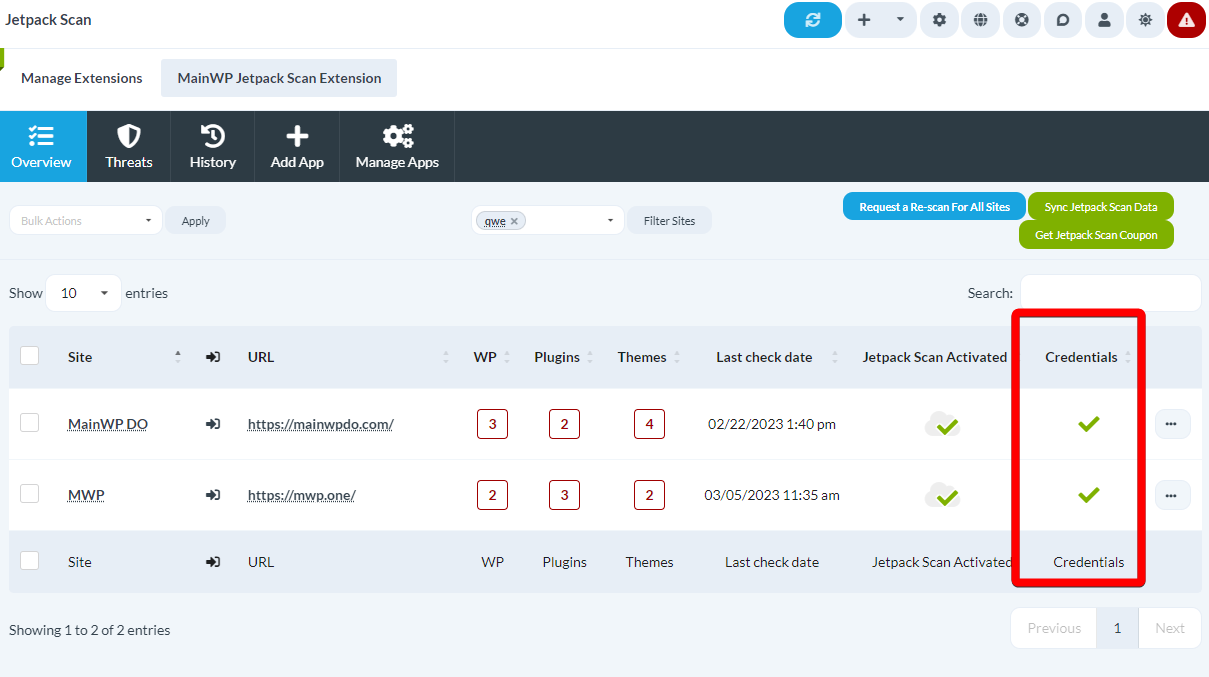This screenshot has width=1209, height=677.
Task: Click inside the Search input field
Action: (x=1110, y=292)
